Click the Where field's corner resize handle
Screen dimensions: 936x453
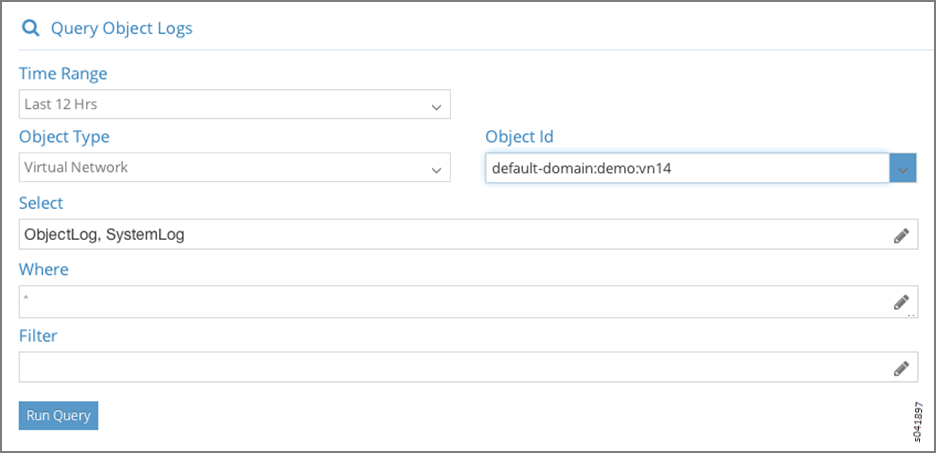[x=912, y=314]
